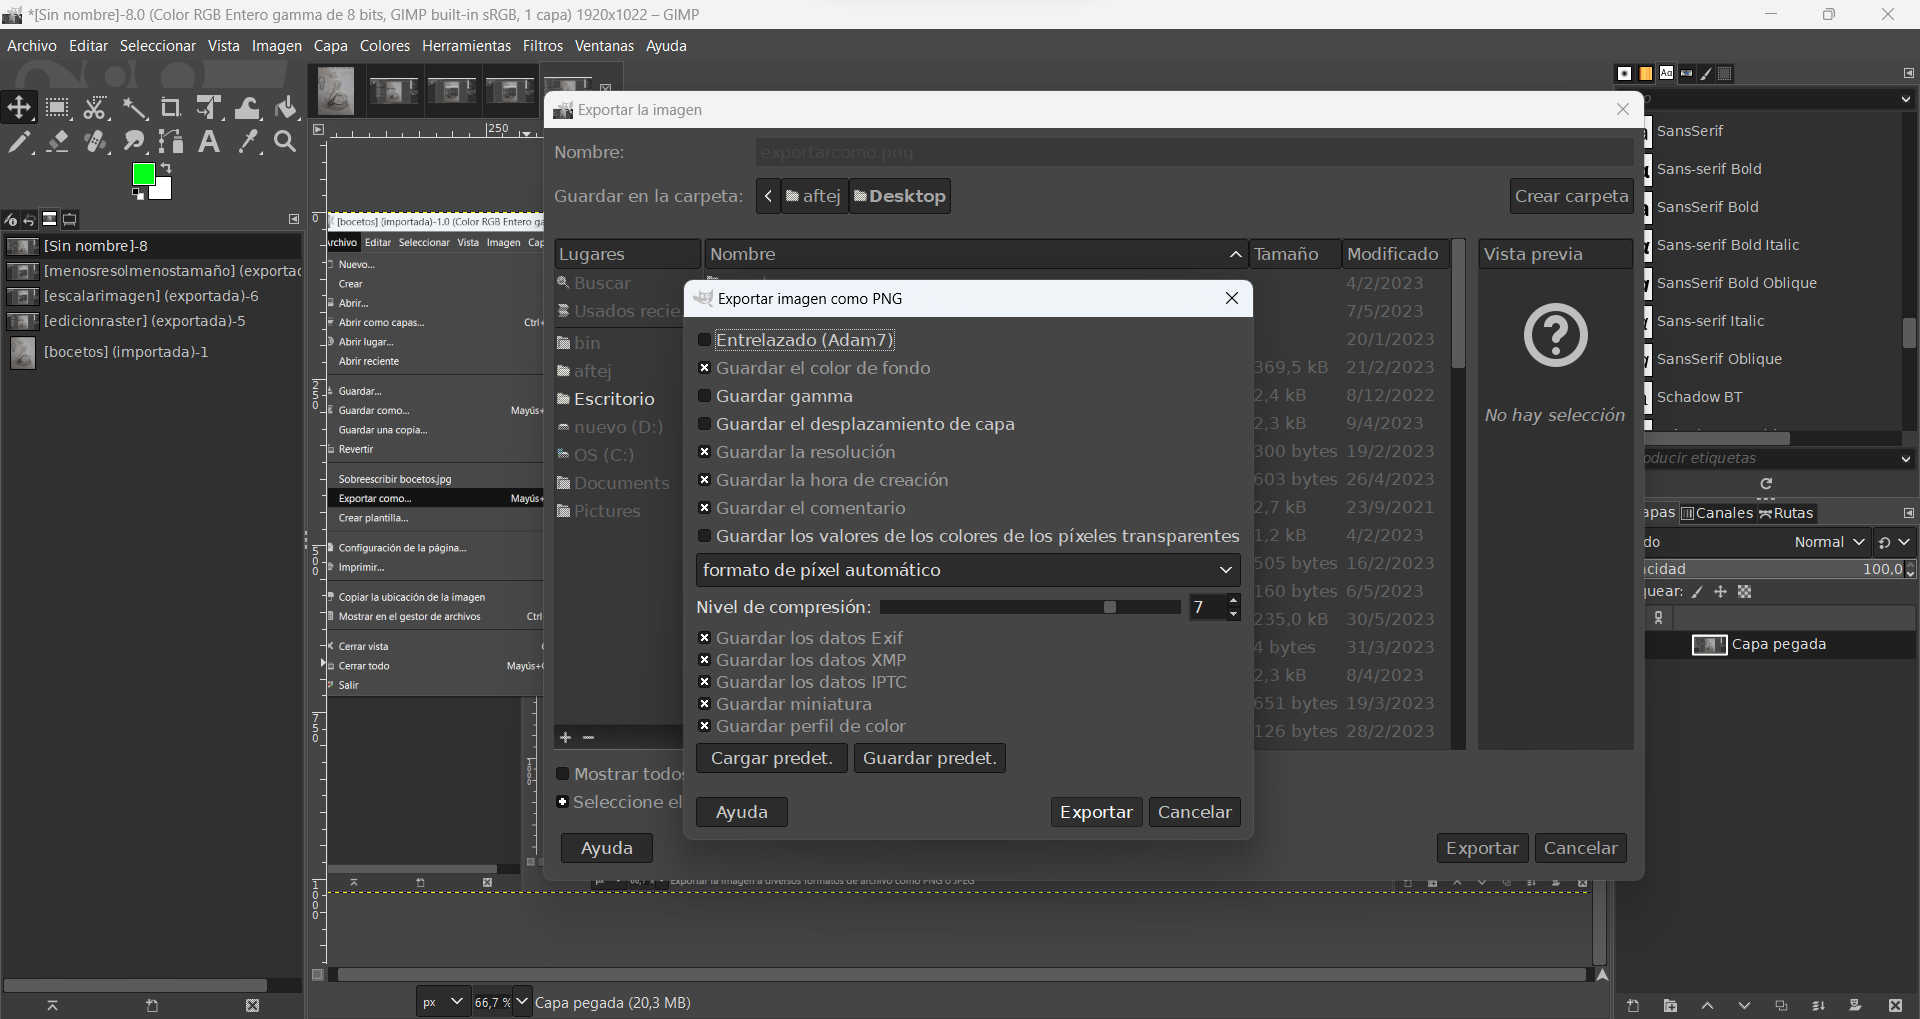Open the Filtros menu

543,46
